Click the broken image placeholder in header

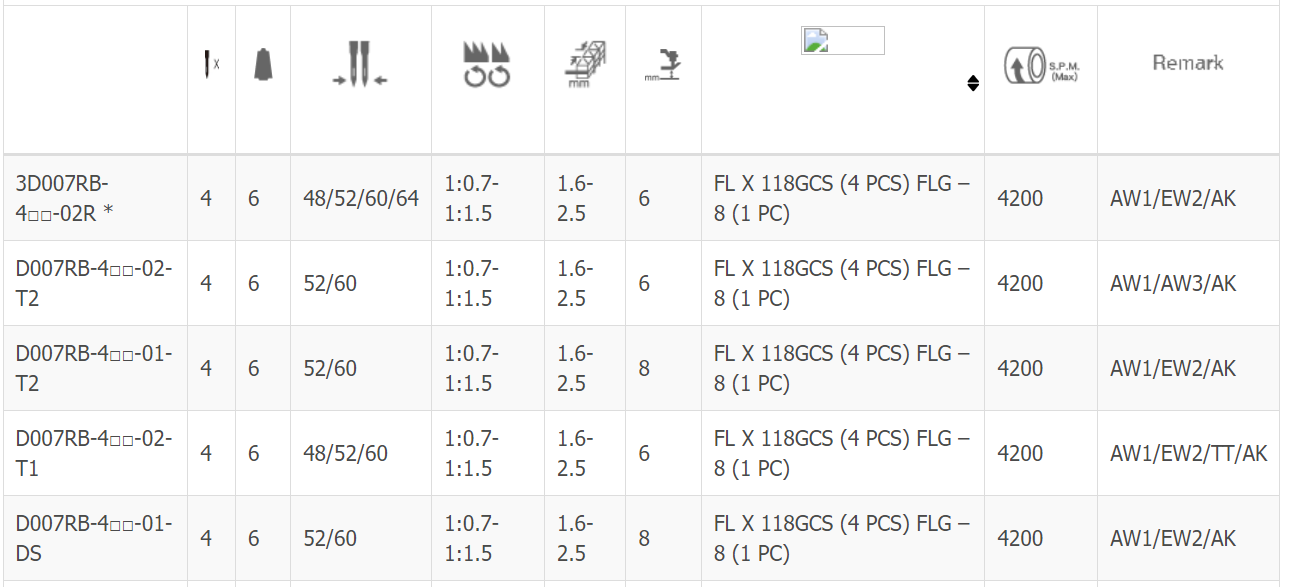point(843,40)
